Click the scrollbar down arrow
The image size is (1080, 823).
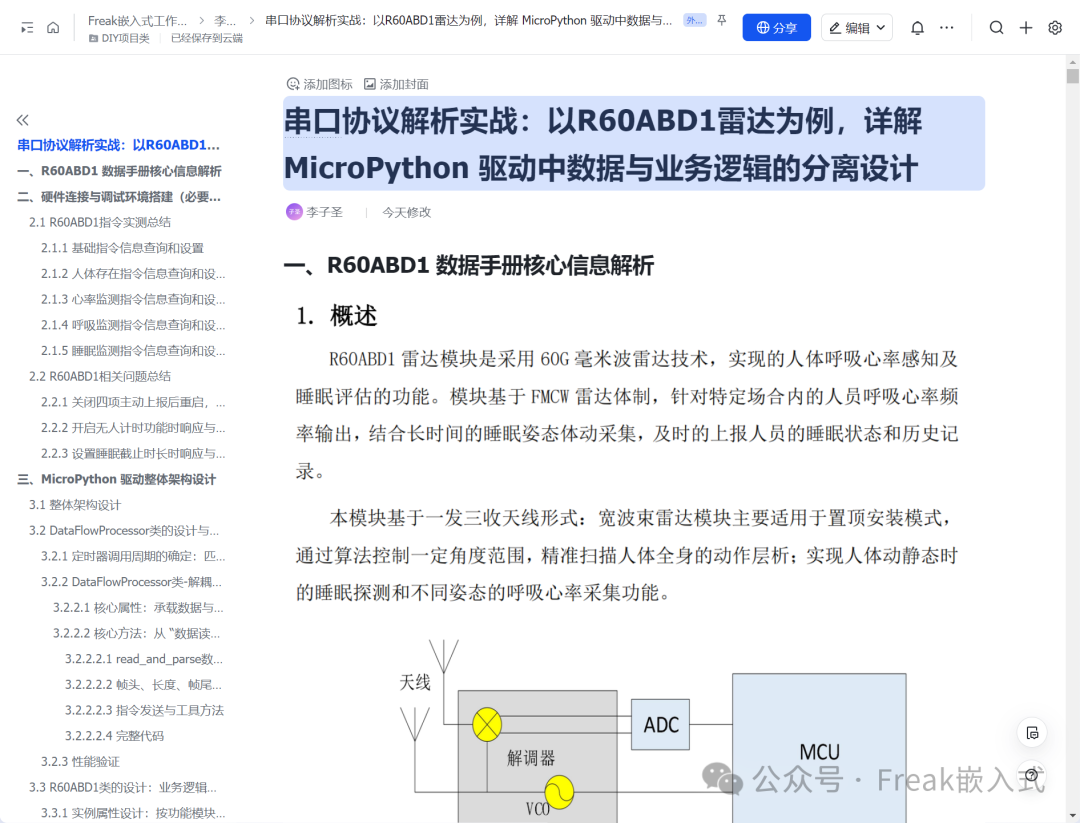(x=1072, y=816)
